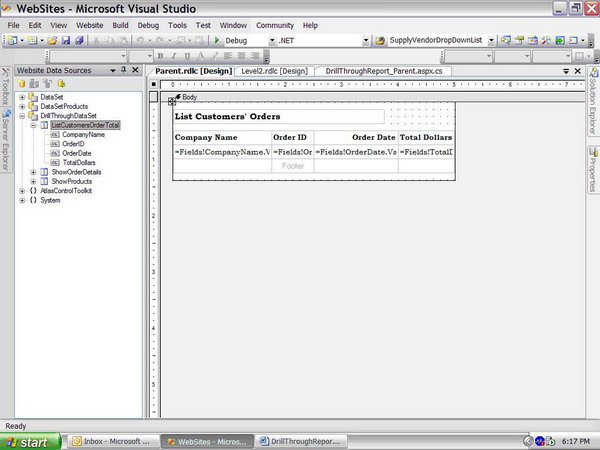Open the Debug configuration dropdown
This screenshot has width=600, height=450.
coord(272,41)
